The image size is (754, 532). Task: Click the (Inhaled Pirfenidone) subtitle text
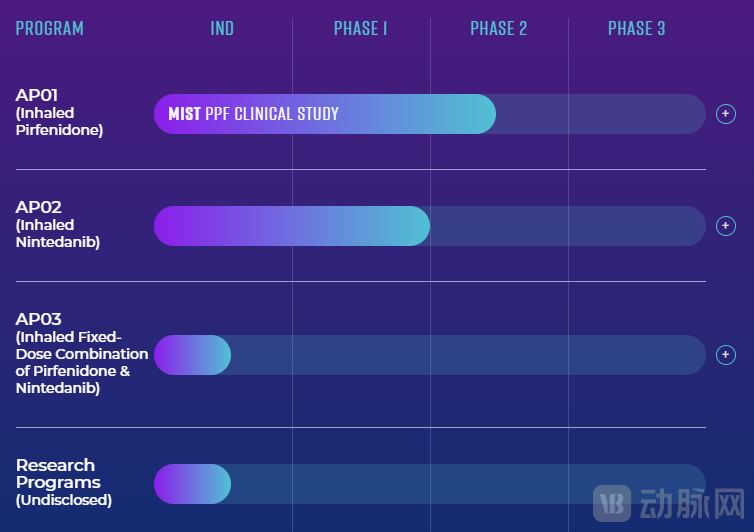(x=59, y=121)
